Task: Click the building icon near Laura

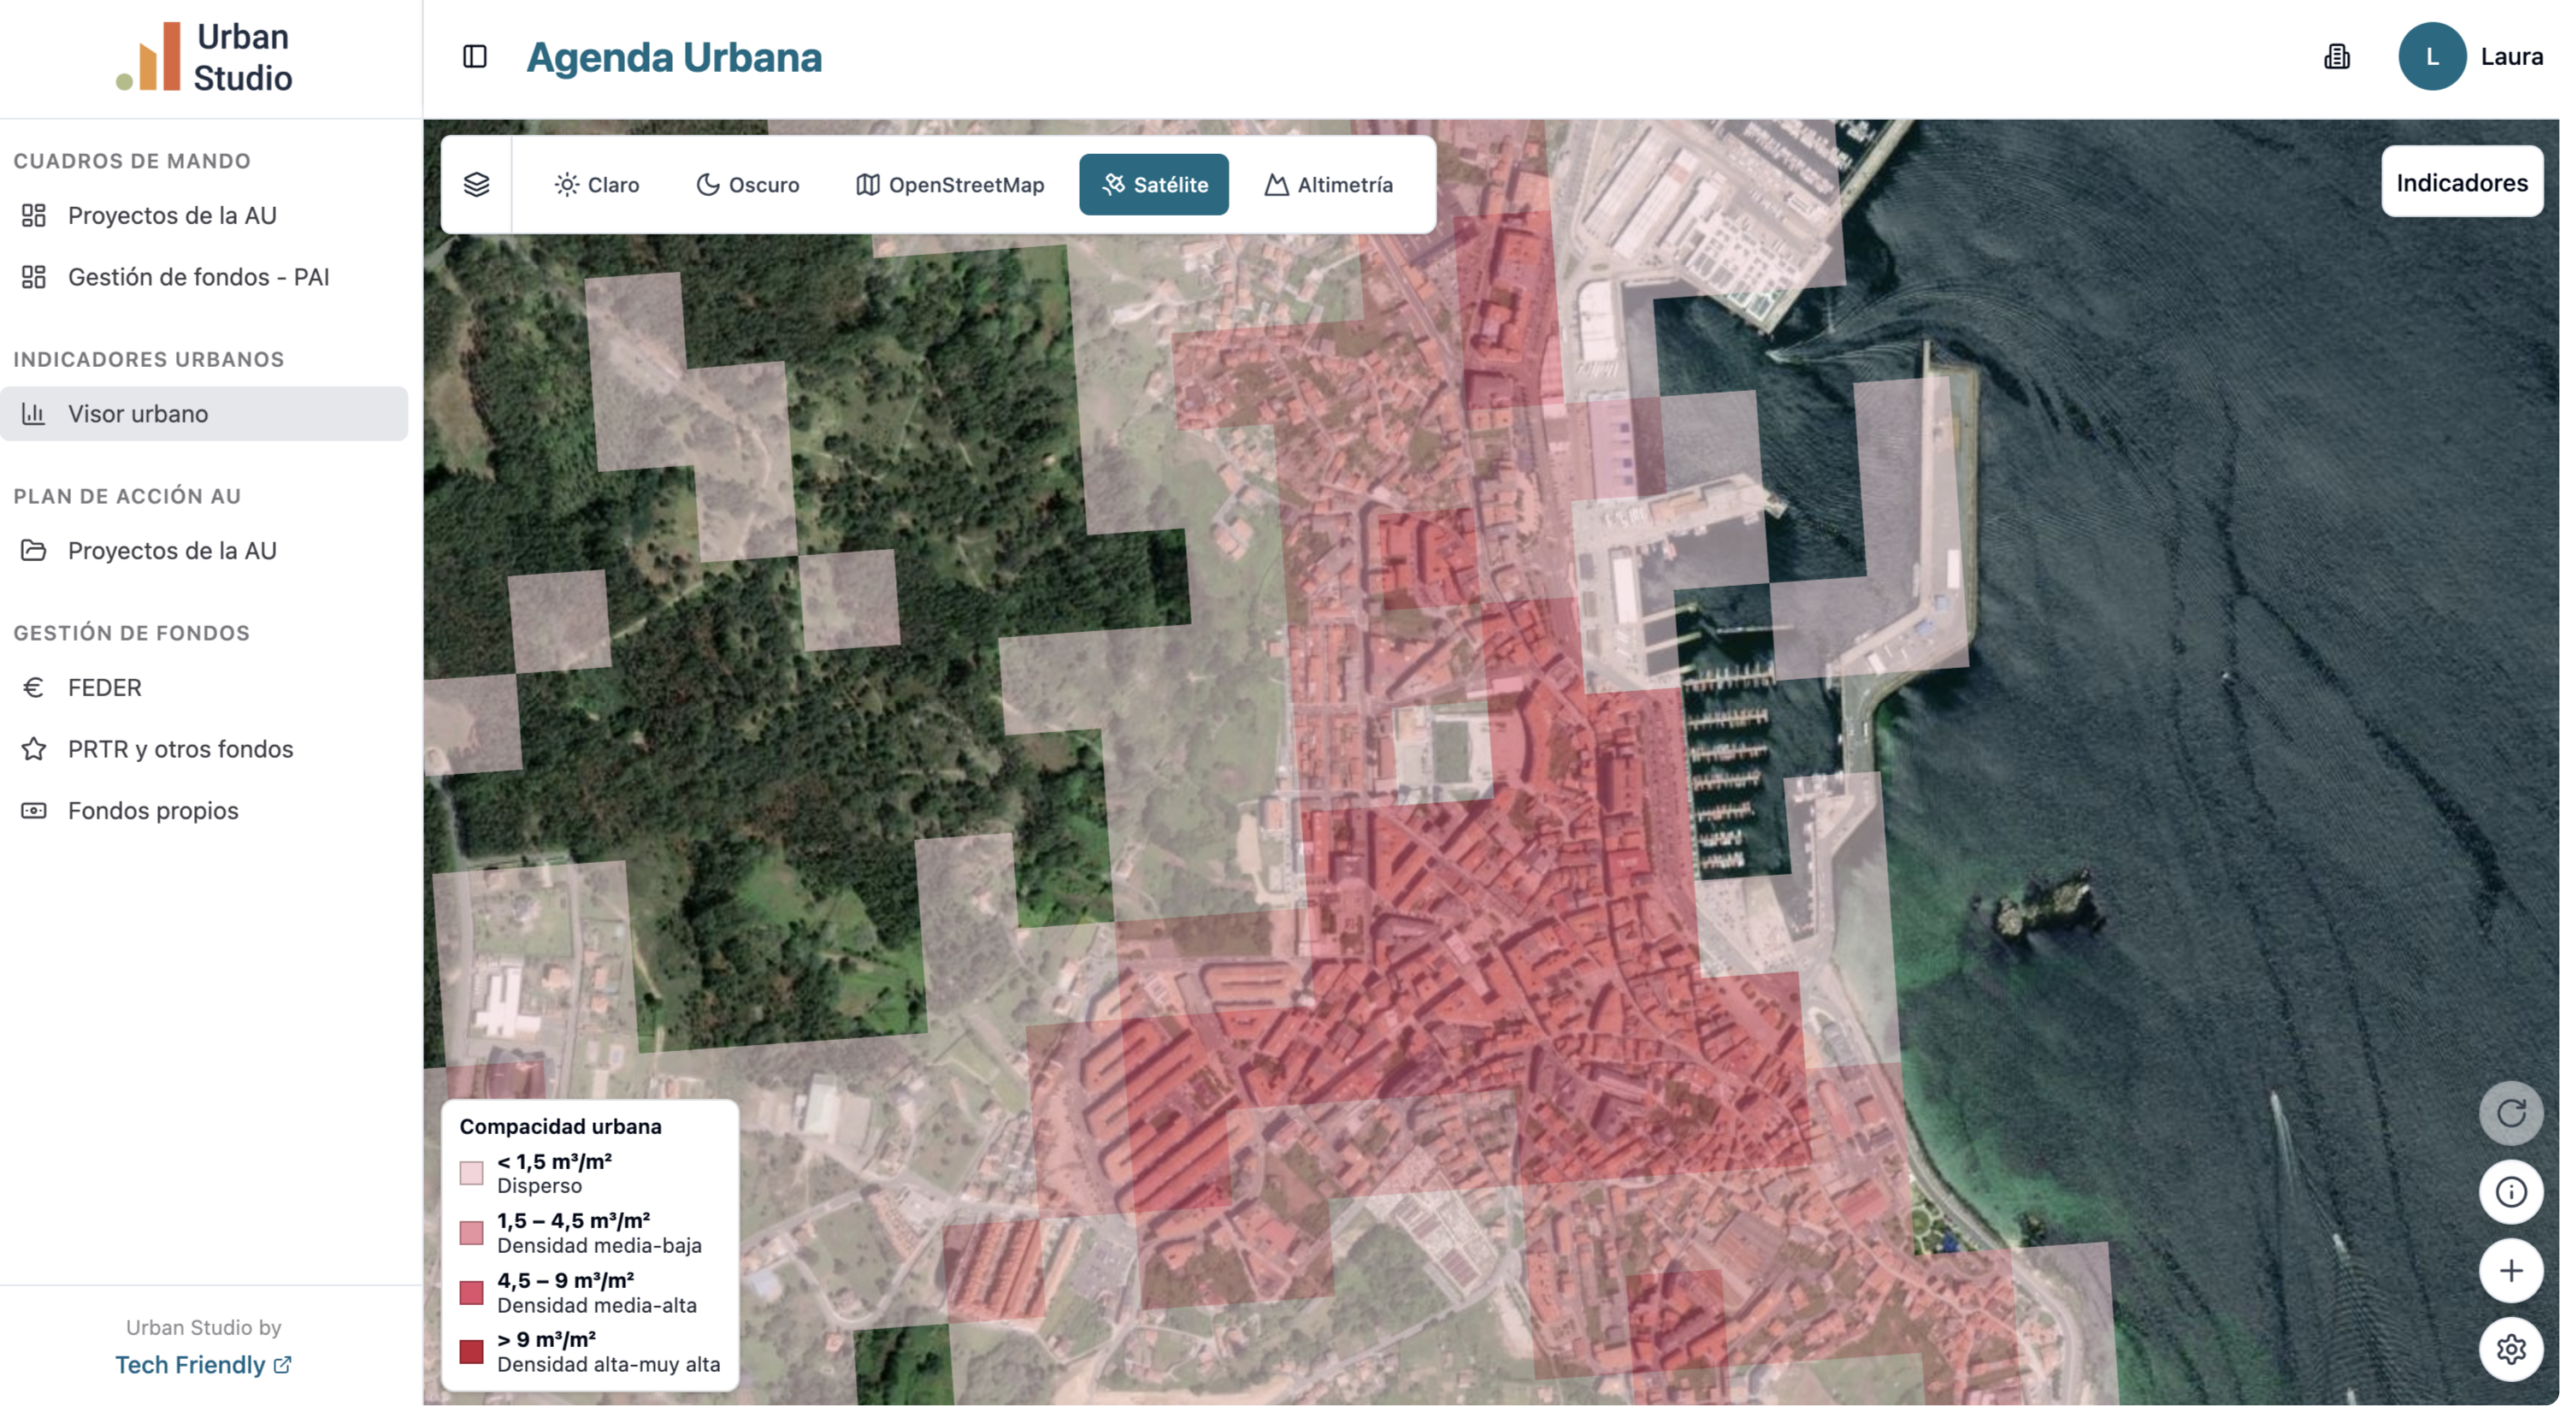Action: pos(2336,57)
